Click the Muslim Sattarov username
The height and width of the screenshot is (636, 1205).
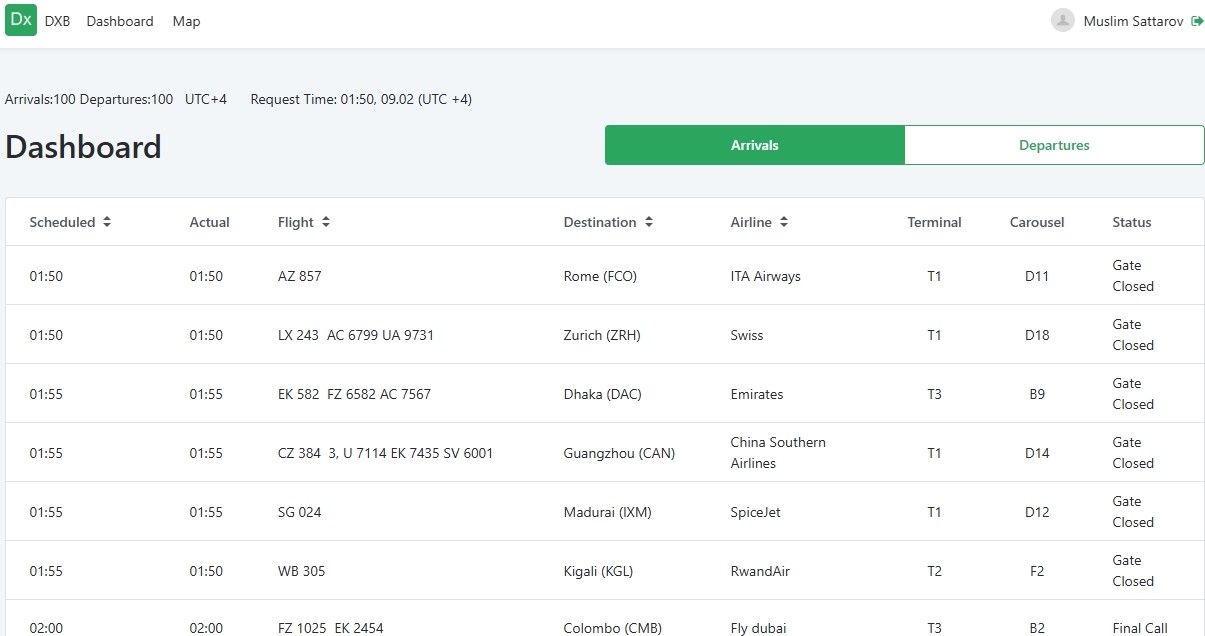click(x=1133, y=21)
